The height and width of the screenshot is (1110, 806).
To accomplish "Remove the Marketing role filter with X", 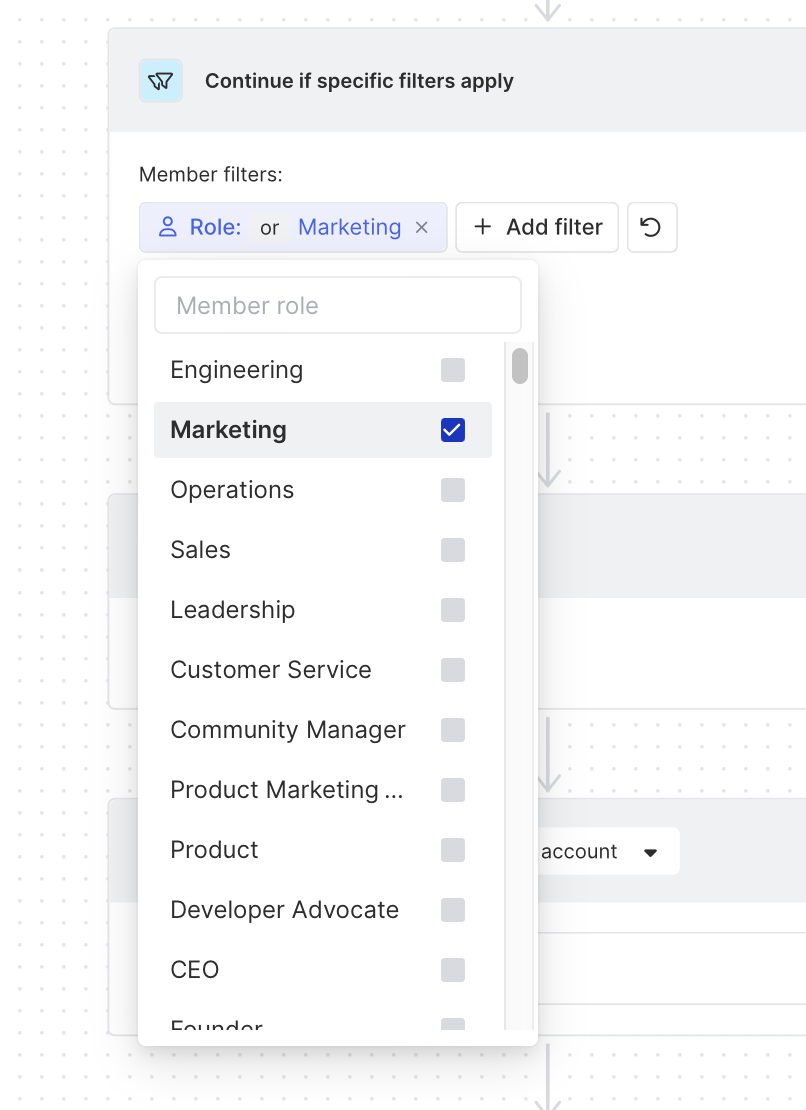I will point(422,228).
